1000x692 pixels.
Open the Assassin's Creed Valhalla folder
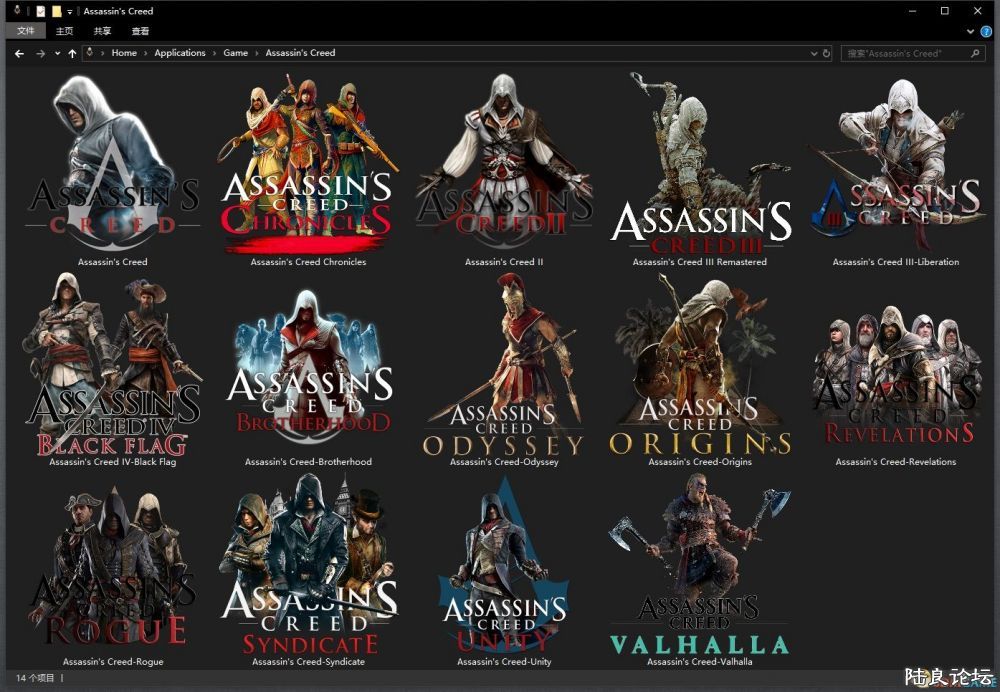699,568
